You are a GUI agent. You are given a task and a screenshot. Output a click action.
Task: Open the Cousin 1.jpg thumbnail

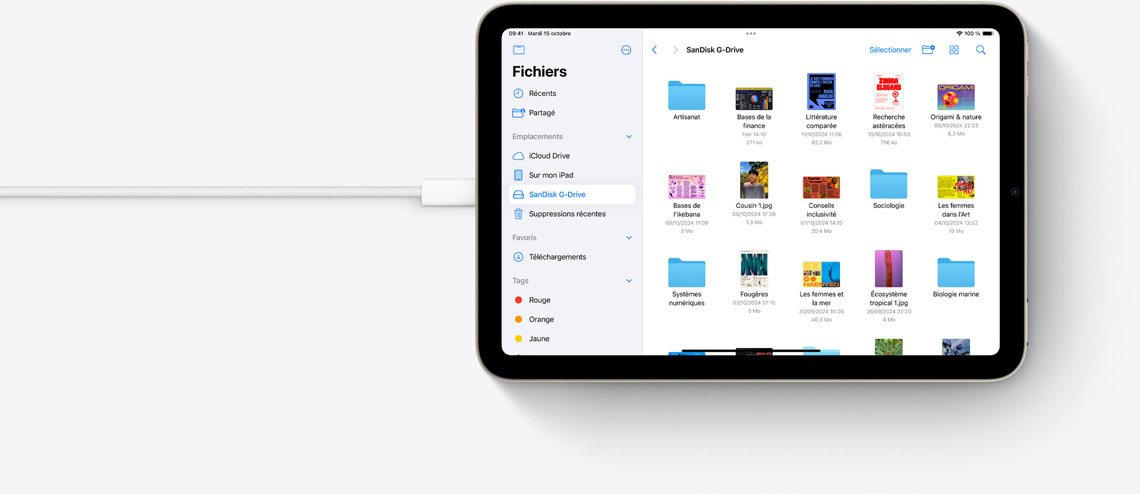754,181
